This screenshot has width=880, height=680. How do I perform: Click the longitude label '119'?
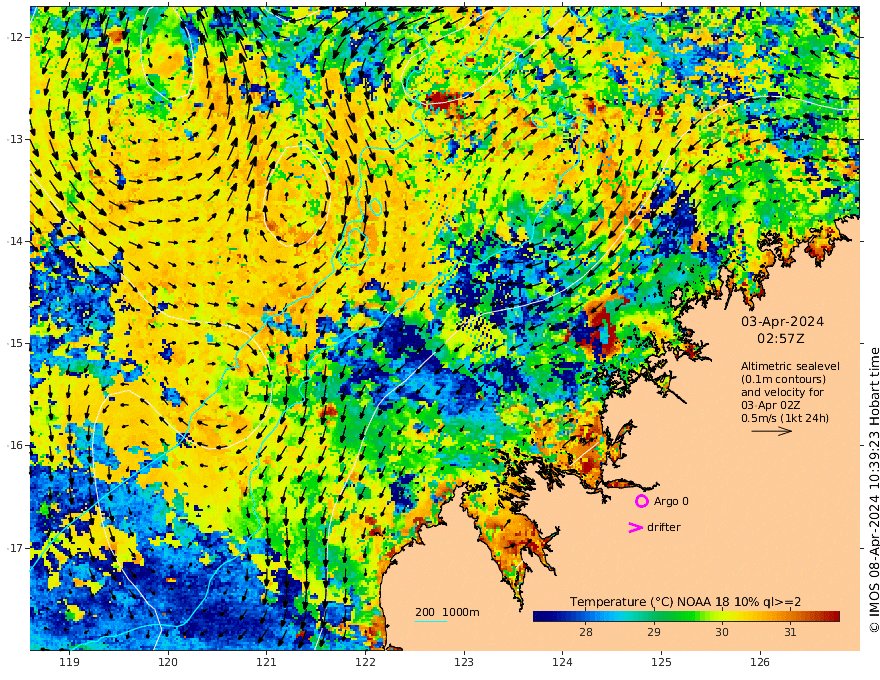coord(69,662)
